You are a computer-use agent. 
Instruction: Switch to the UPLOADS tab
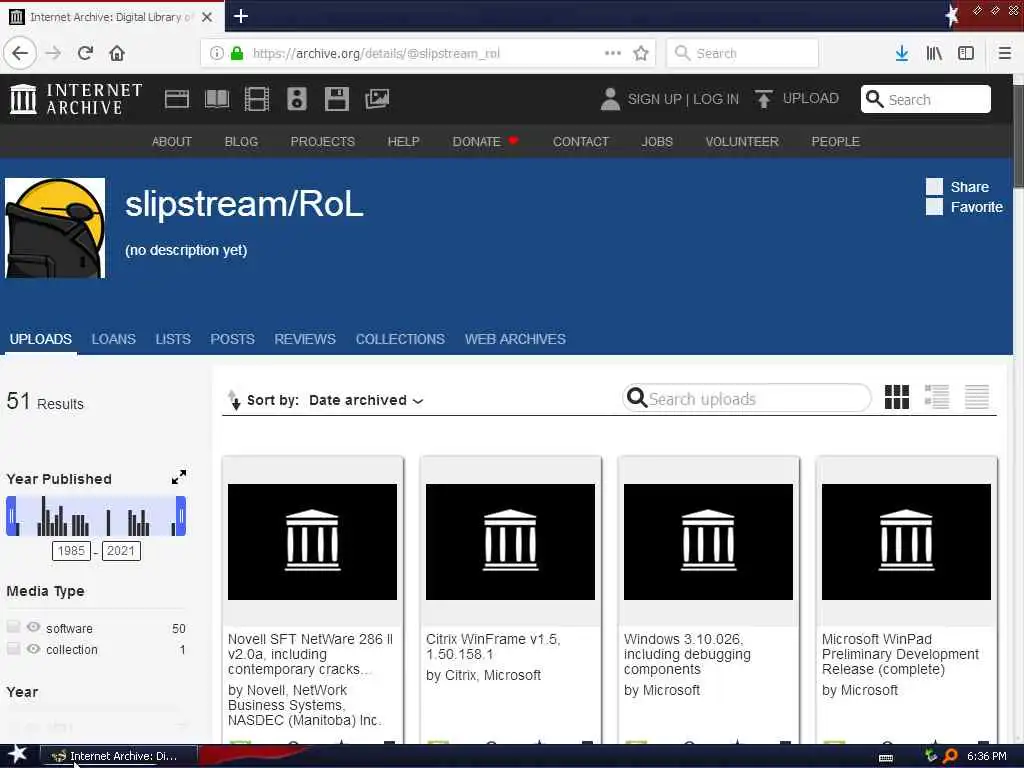(x=40, y=340)
